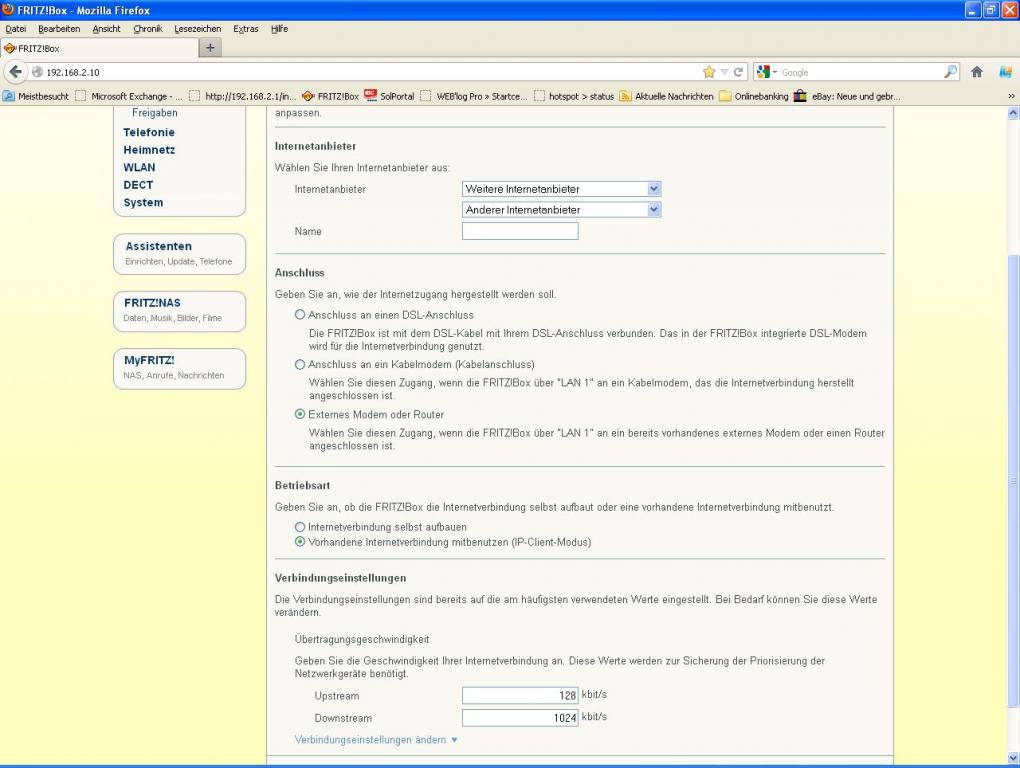Open the Microsoft Exchange bookmark
1020x768 pixels.
129,96
